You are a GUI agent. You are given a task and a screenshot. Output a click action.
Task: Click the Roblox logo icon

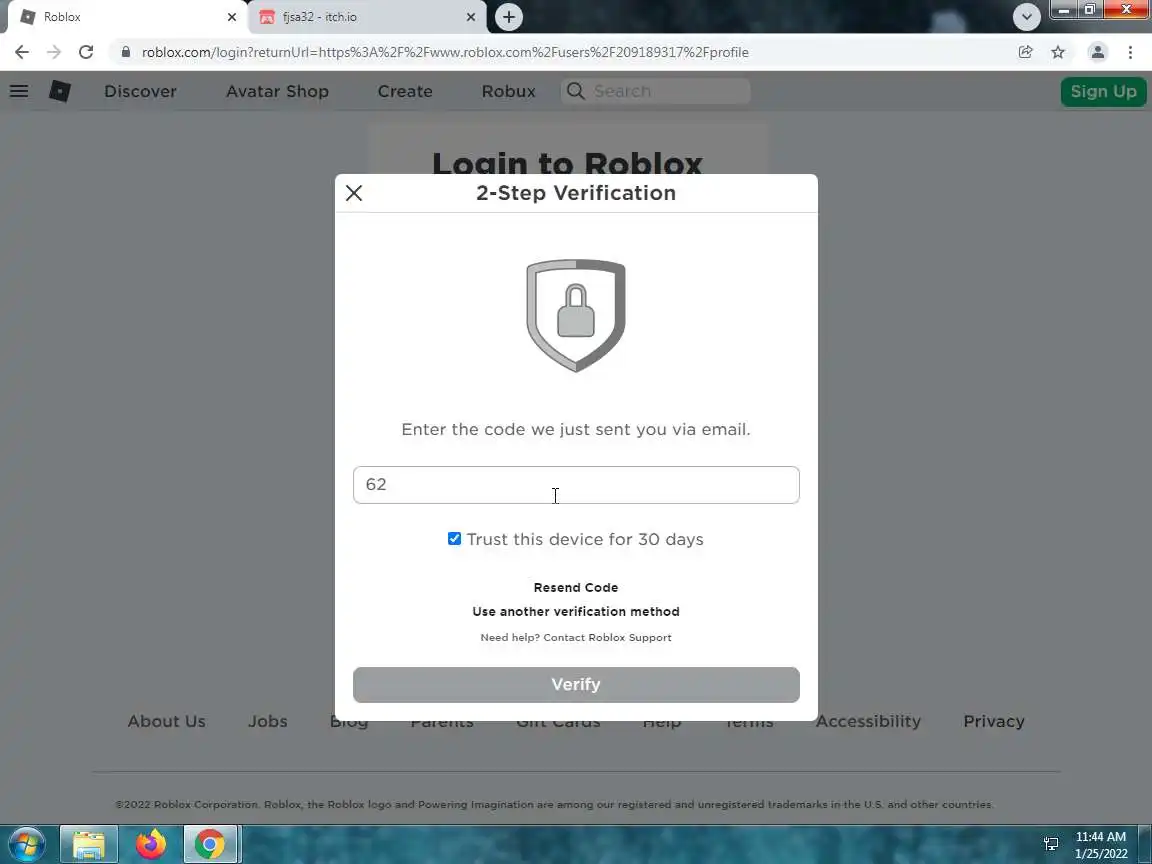click(60, 91)
